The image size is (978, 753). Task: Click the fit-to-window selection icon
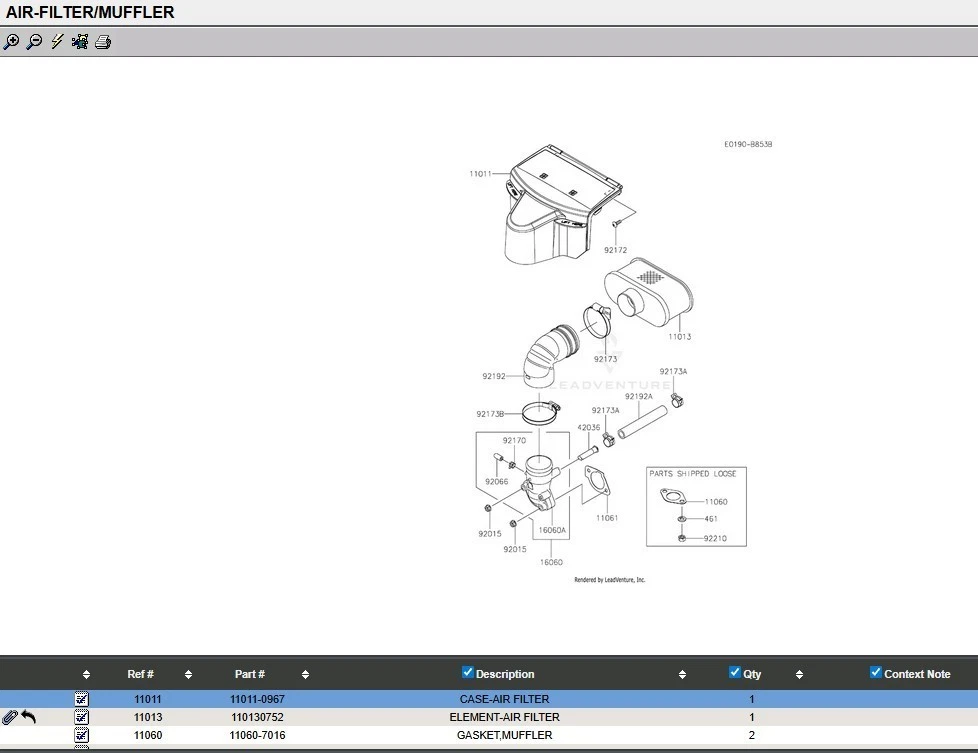click(x=80, y=42)
